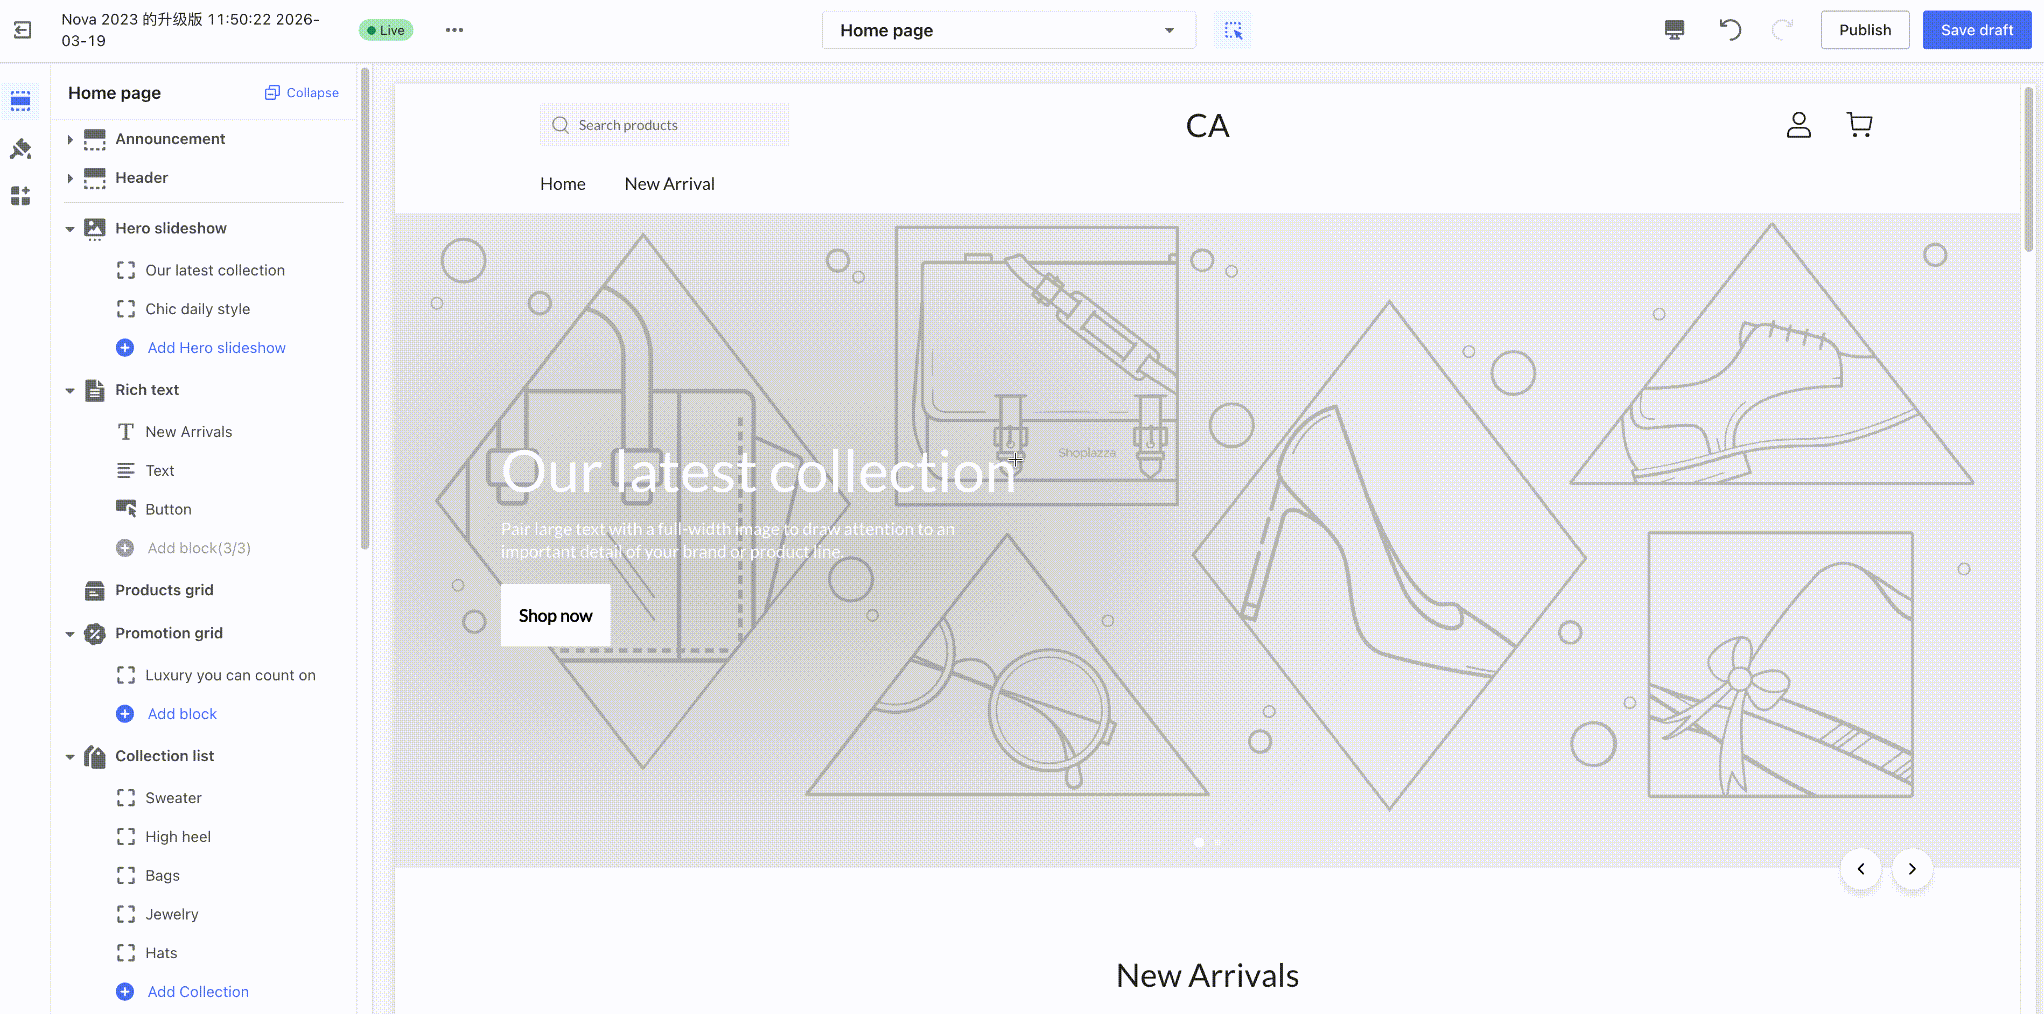This screenshot has width=2044, height=1014.
Task: Select the Products grid section
Action: pos(164,590)
